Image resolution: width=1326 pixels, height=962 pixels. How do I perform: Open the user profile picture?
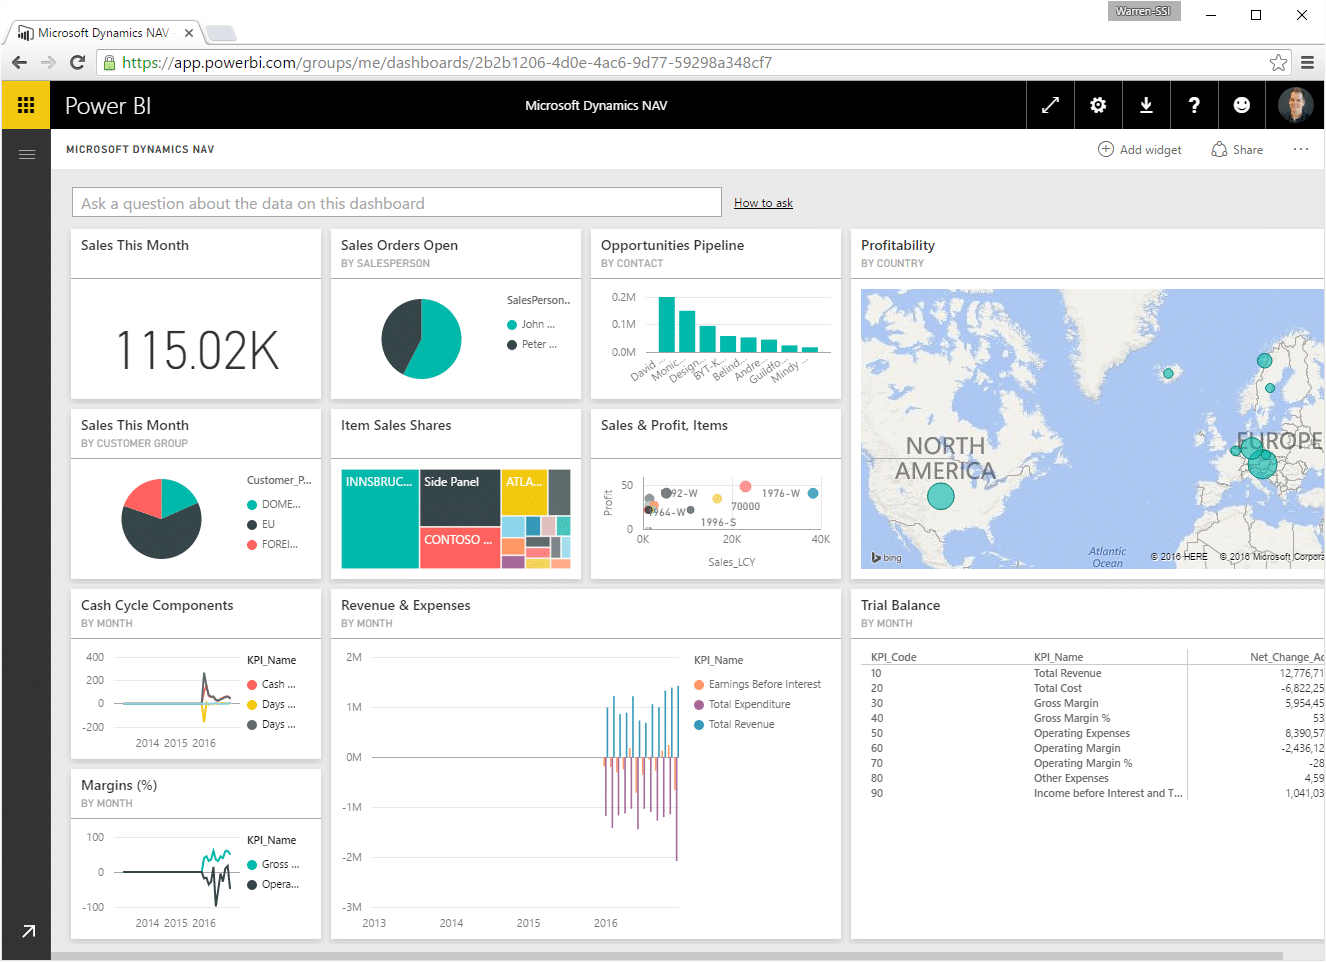pos(1295,105)
